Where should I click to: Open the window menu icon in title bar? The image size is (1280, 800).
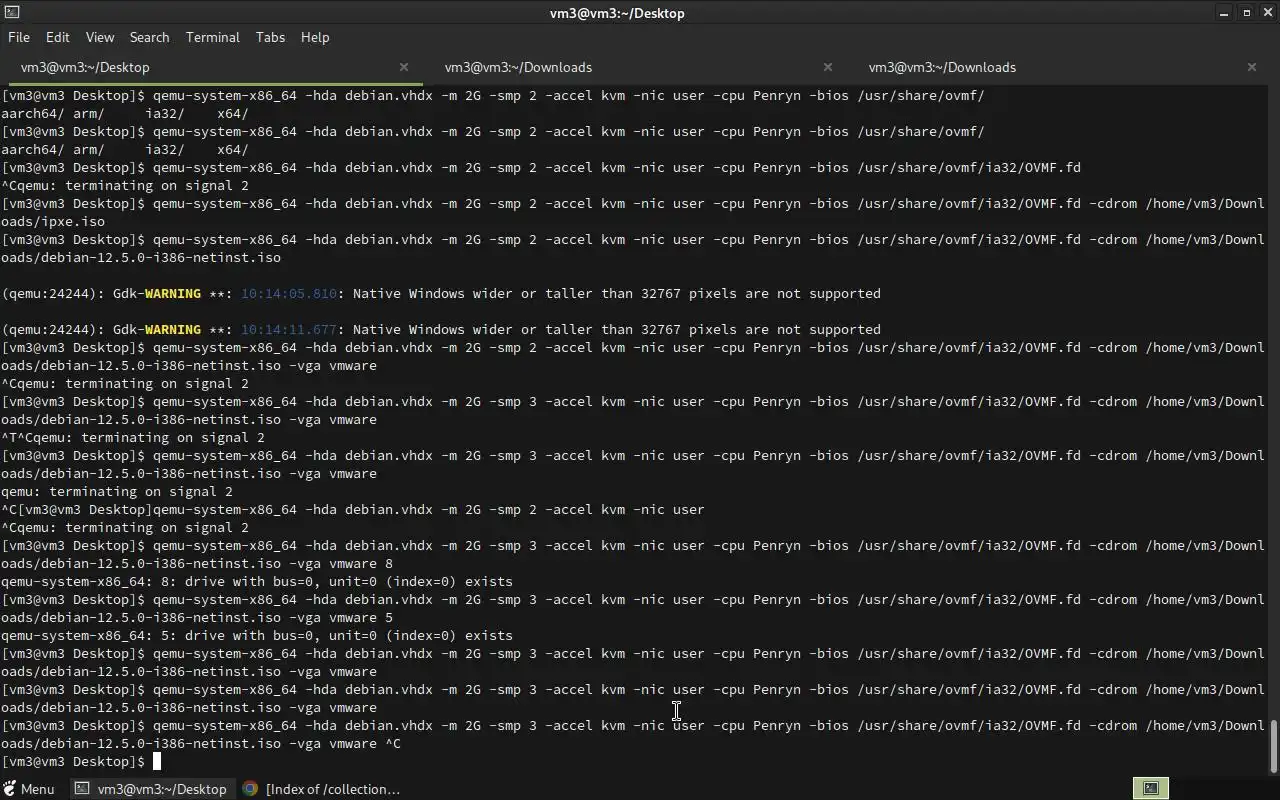pyautogui.click(x=10, y=13)
